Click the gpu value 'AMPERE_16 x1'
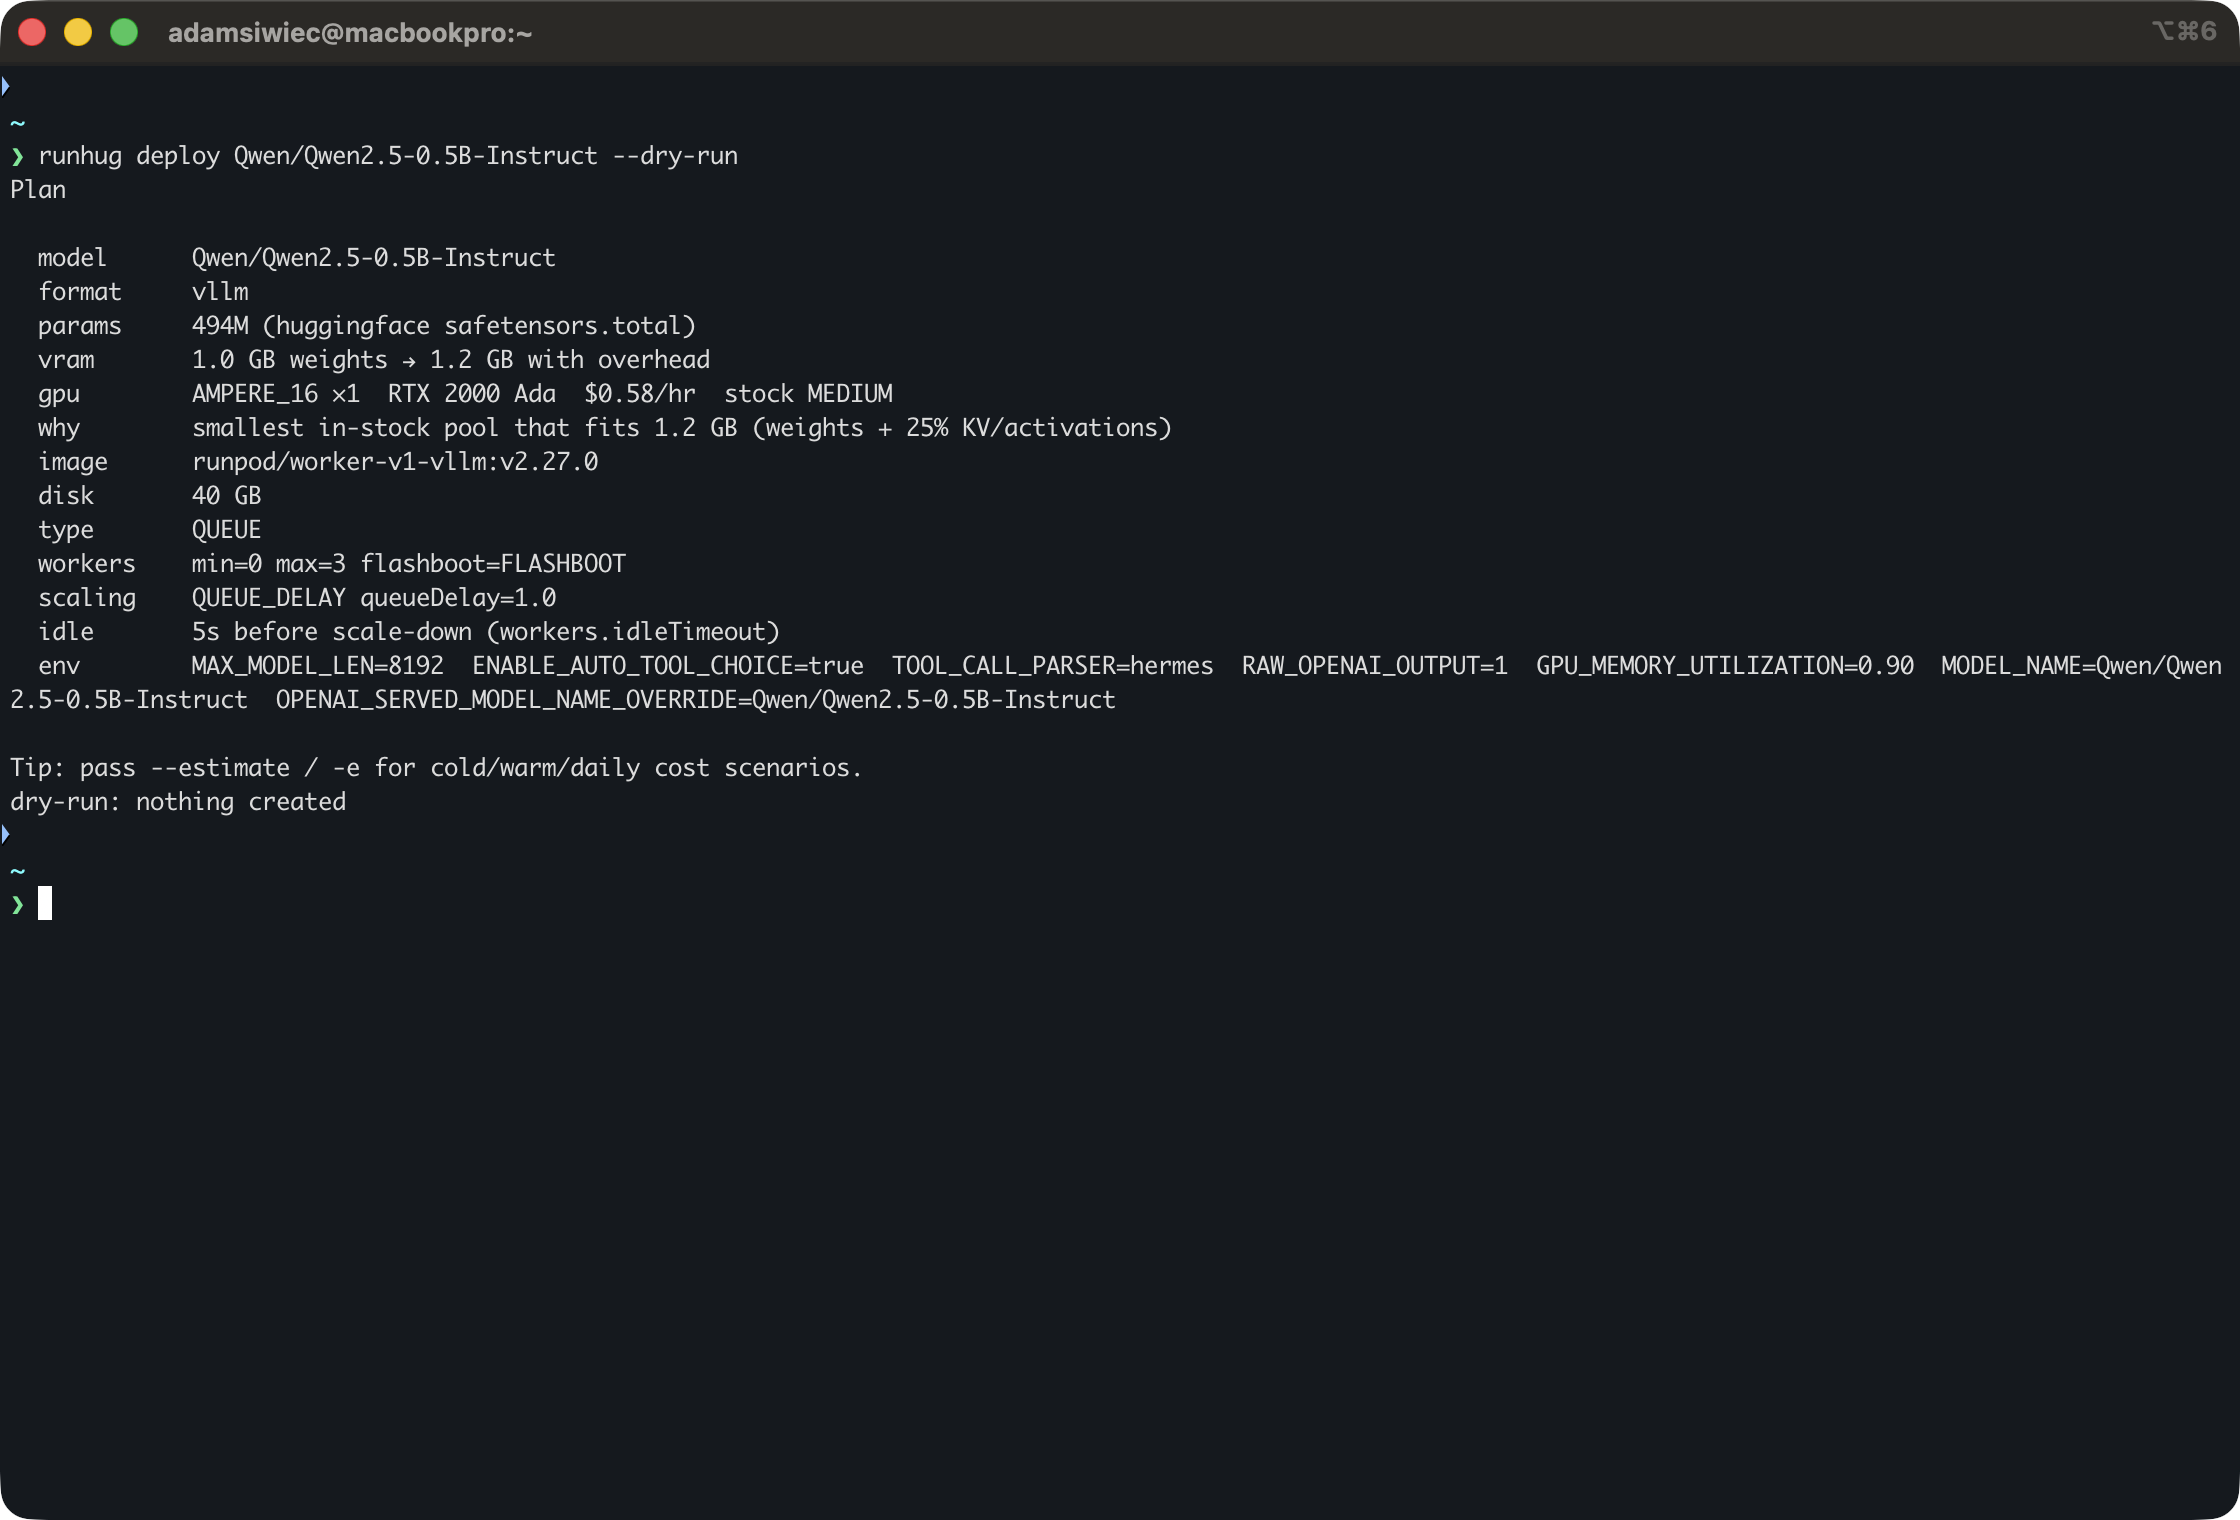Image resolution: width=2240 pixels, height=1520 pixels. pos(275,394)
